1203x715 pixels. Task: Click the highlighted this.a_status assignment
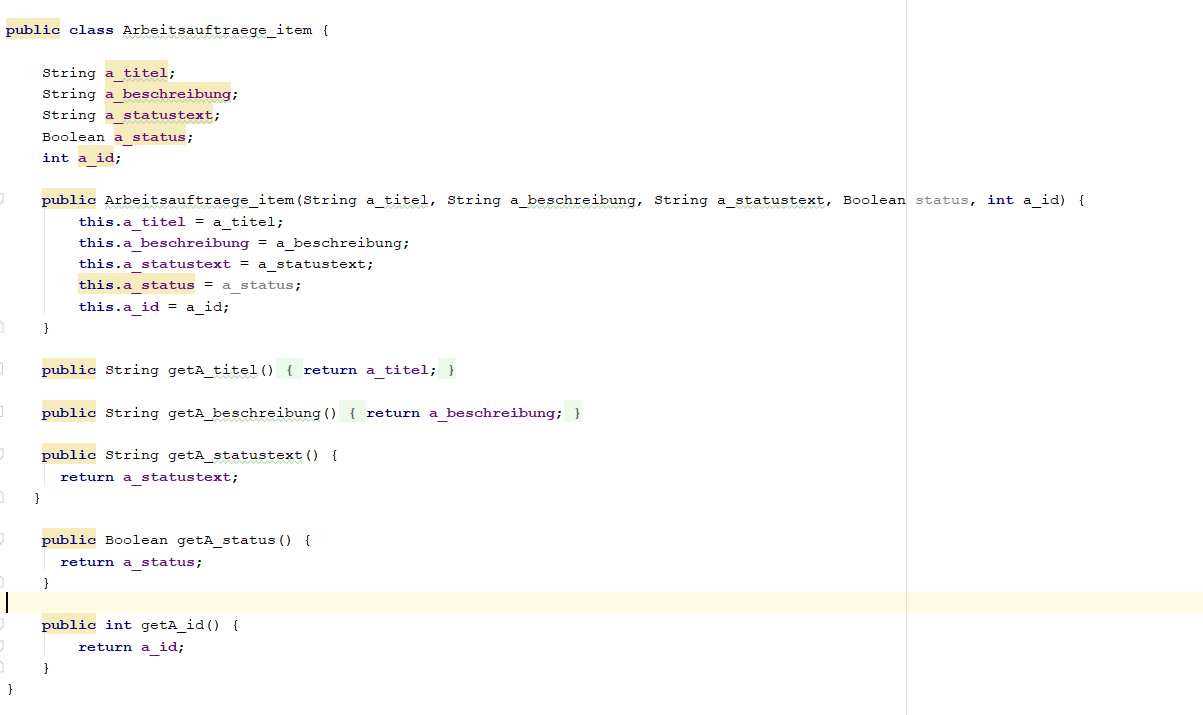[137, 285]
